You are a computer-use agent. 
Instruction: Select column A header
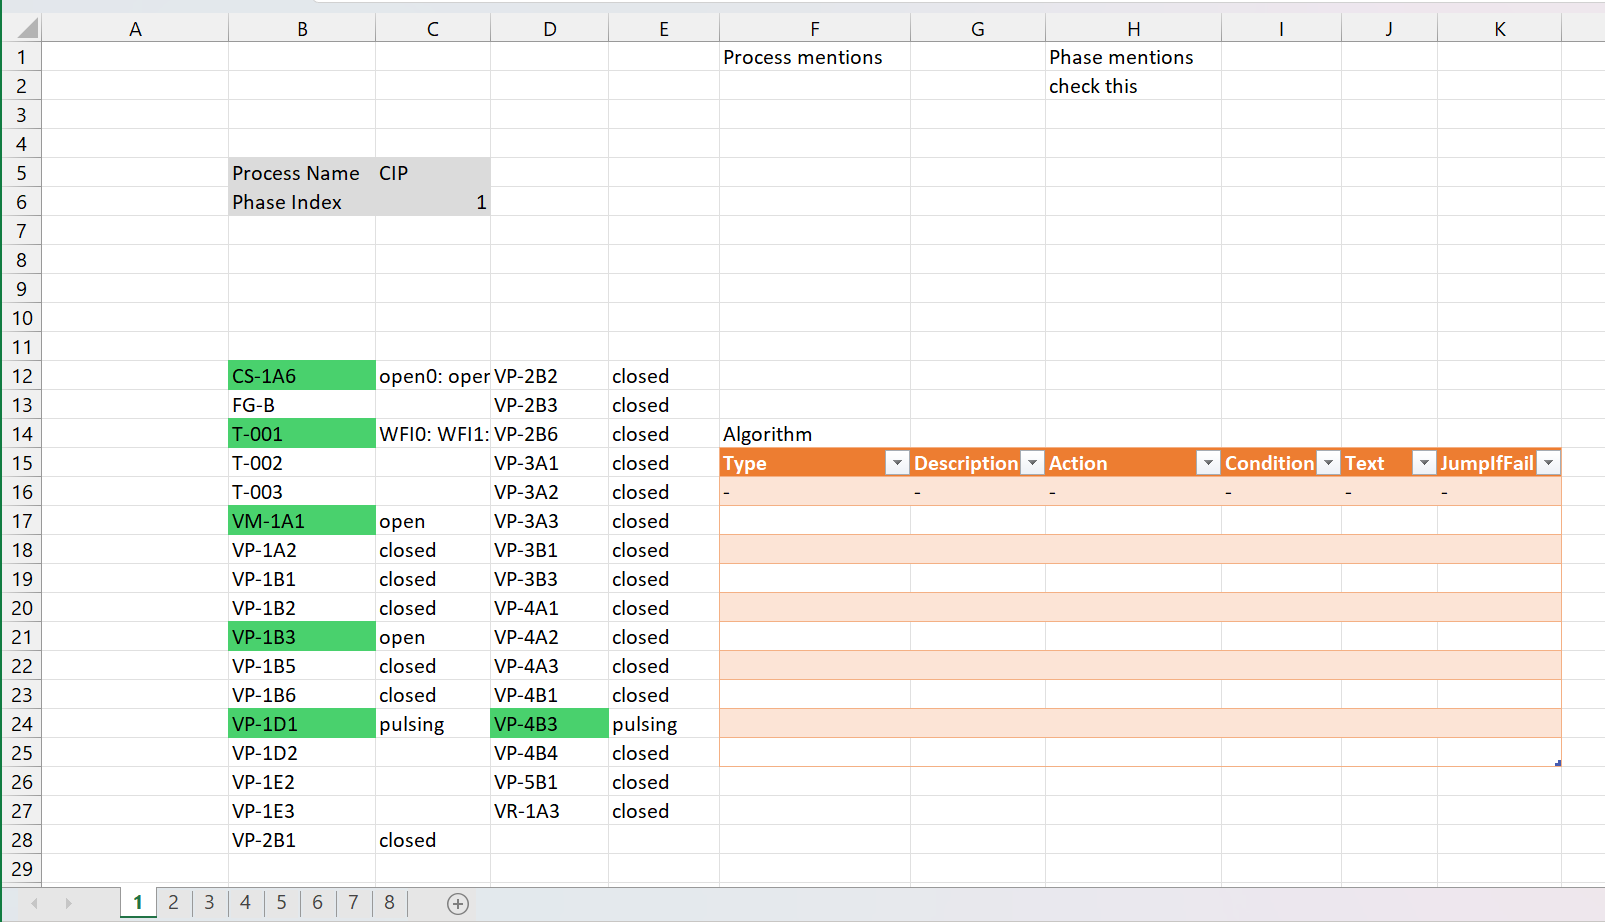[x=135, y=29]
